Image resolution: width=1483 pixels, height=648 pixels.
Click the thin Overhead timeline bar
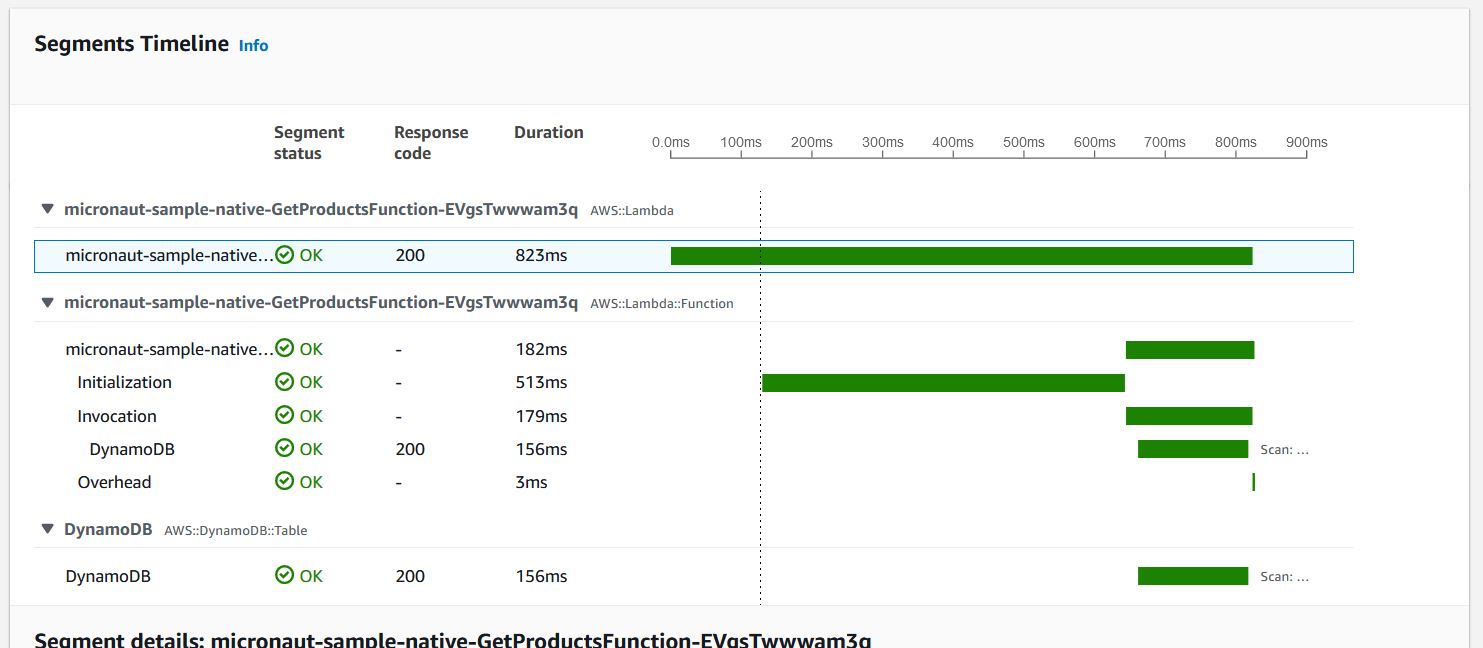click(x=1253, y=482)
